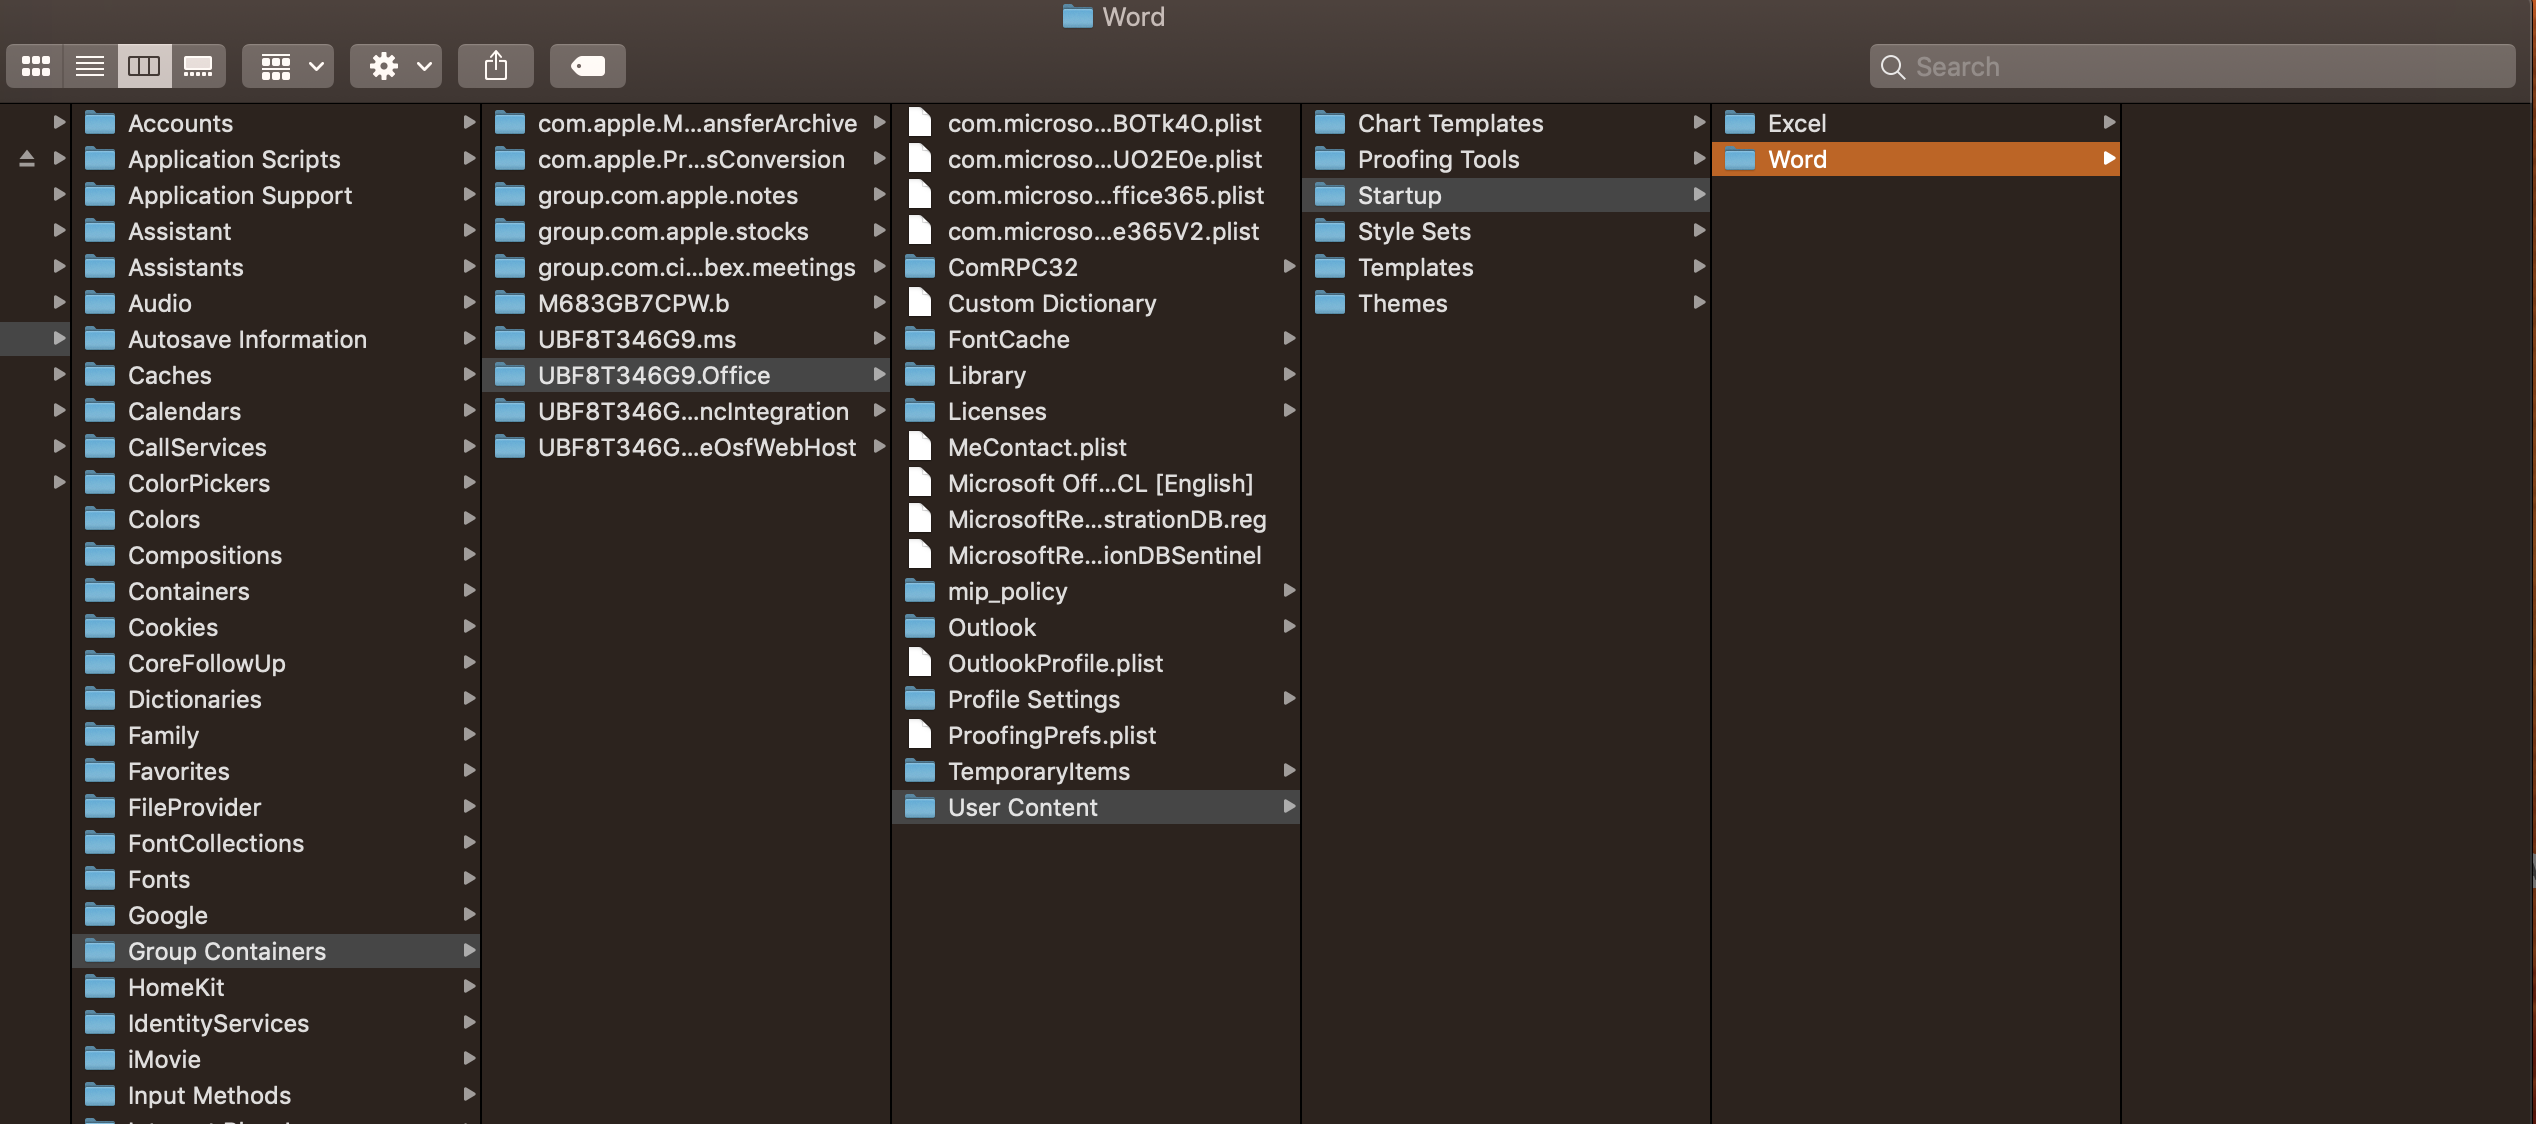The width and height of the screenshot is (2536, 1124).
Task: Select column view button
Action: click(x=144, y=66)
